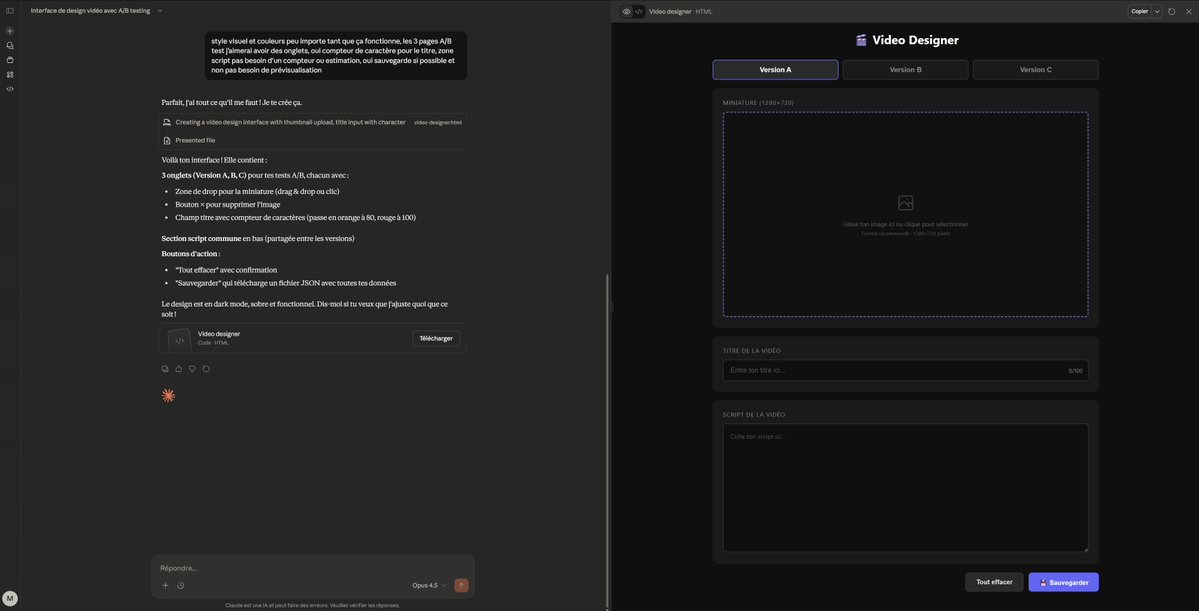Click the Sauvegarder button
The height and width of the screenshot is (611, 1199).
point(1064,582)
